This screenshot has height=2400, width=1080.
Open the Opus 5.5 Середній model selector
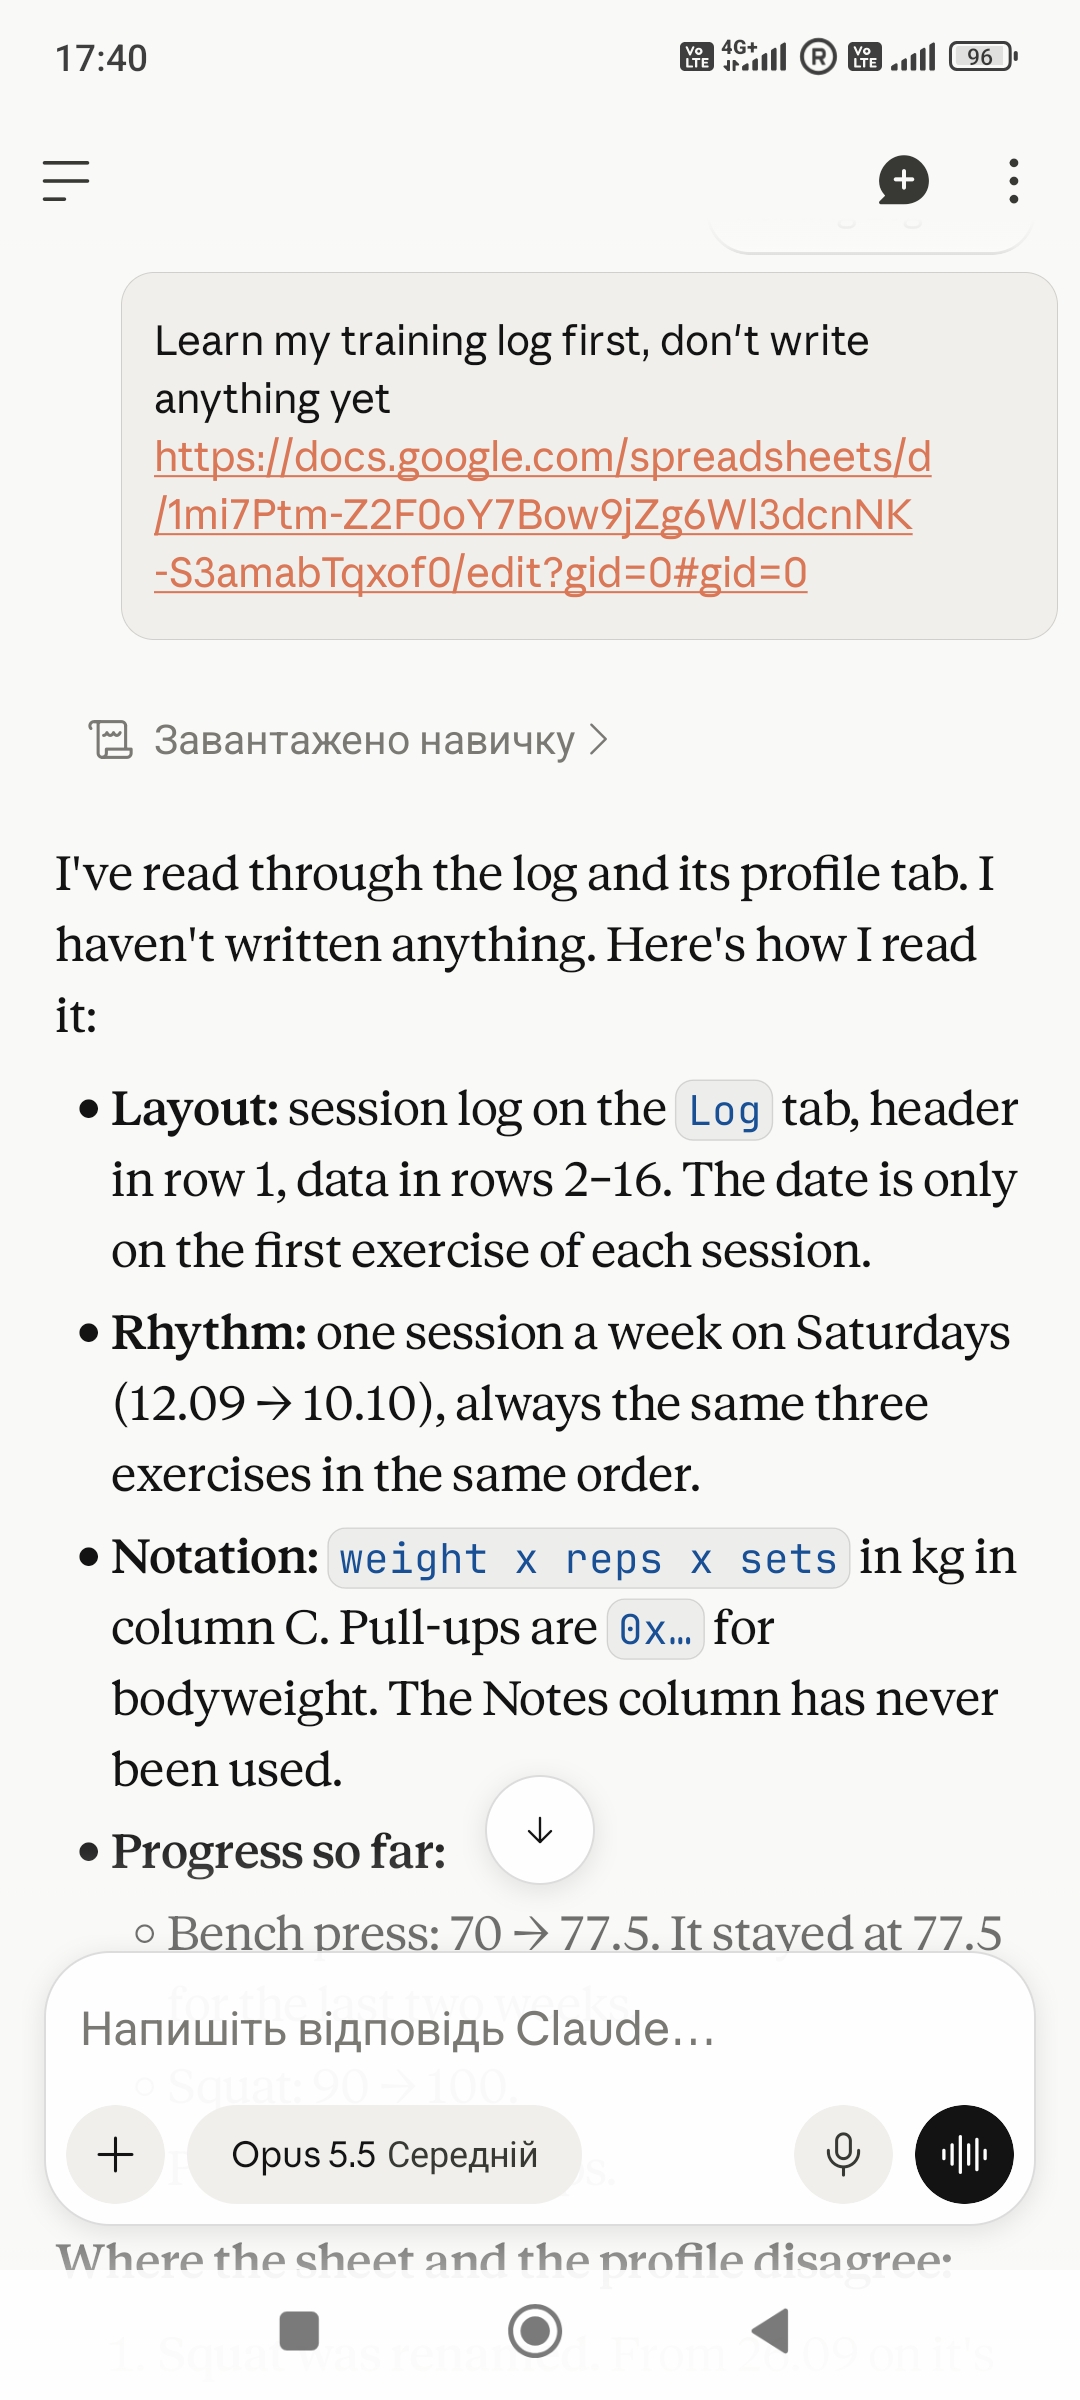point(384,2154)
